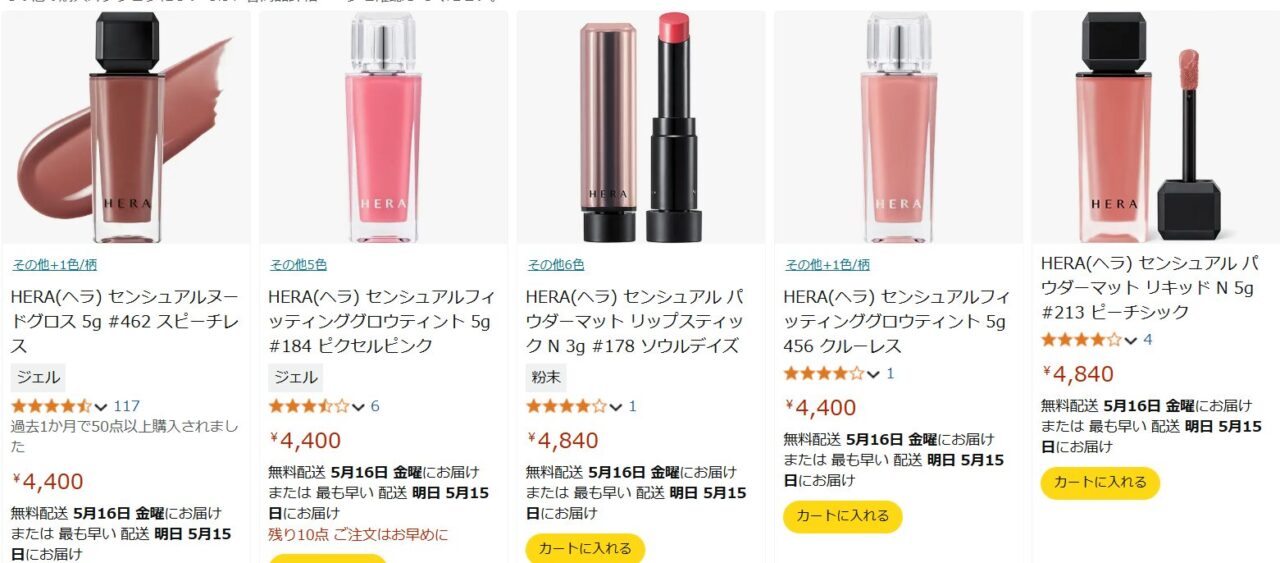Open その他6色 color options link
Viewport: 1280px width, 563px height.
coord(556,265)
